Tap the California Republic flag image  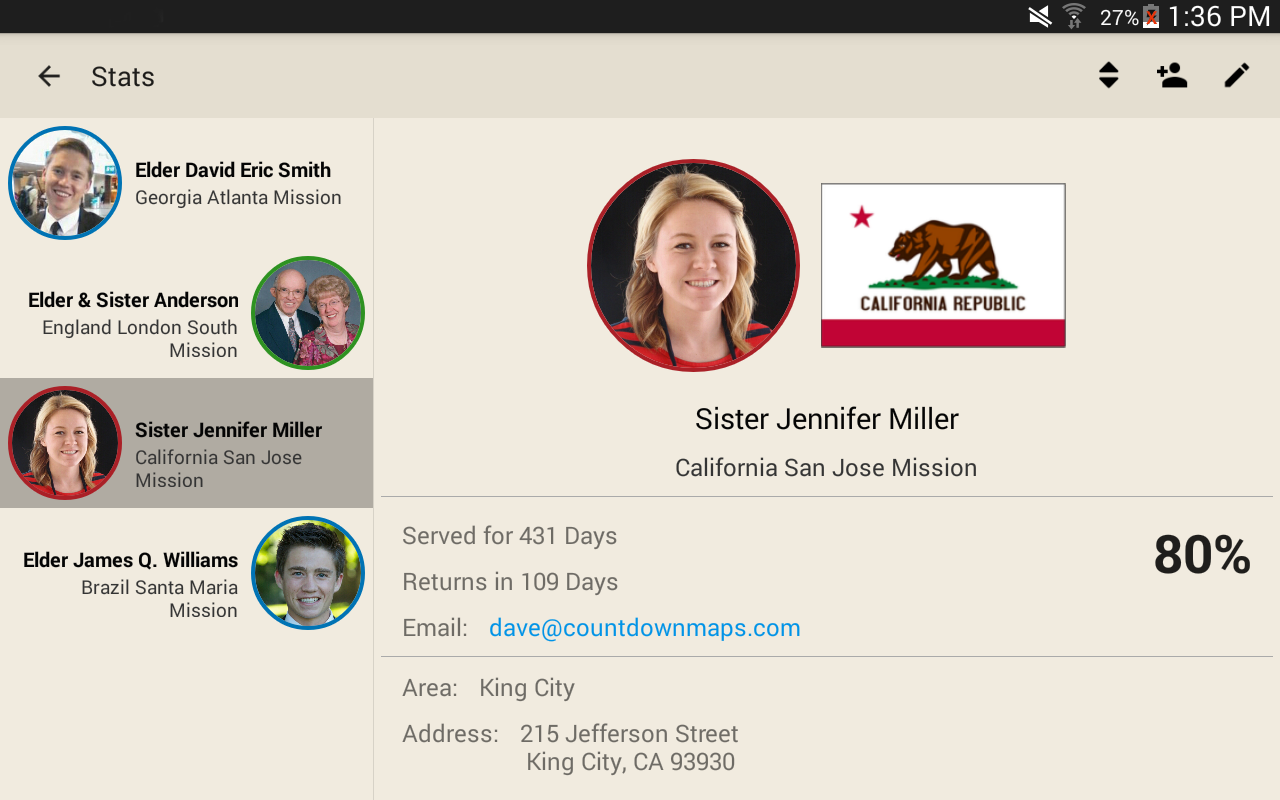tap(943, 265)
